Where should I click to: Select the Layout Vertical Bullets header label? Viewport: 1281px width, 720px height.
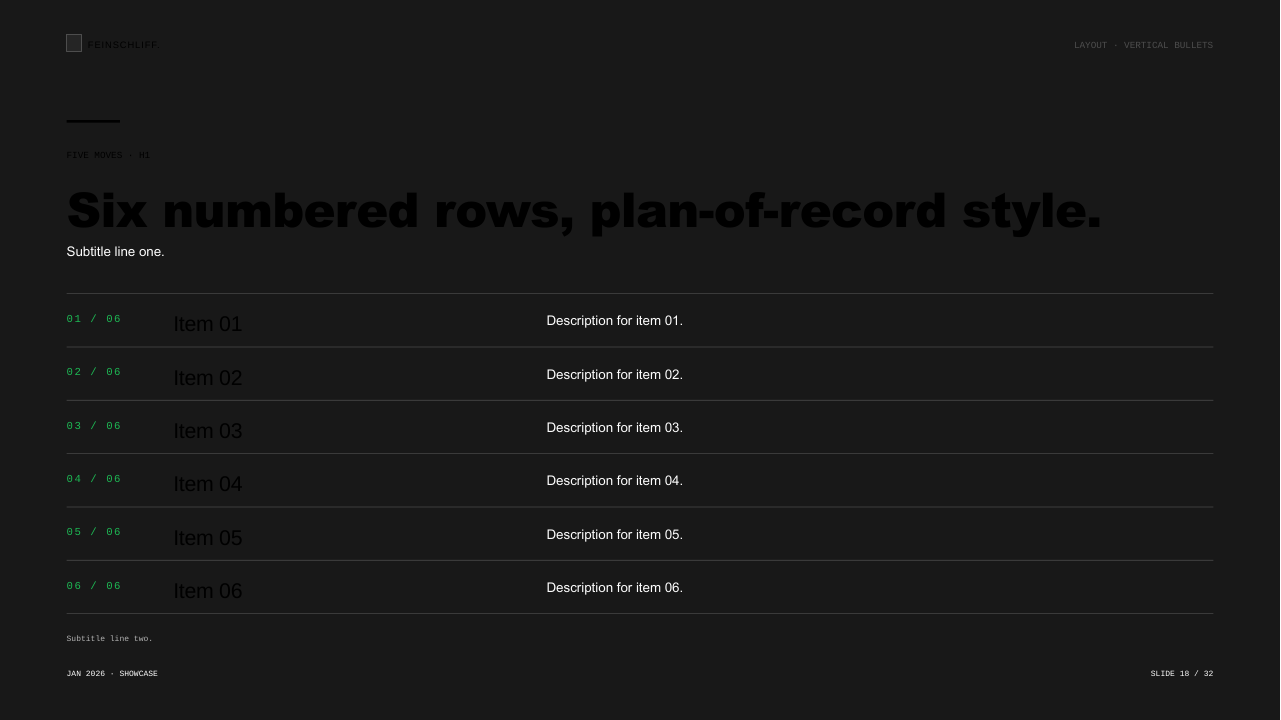pos(1143,45)
